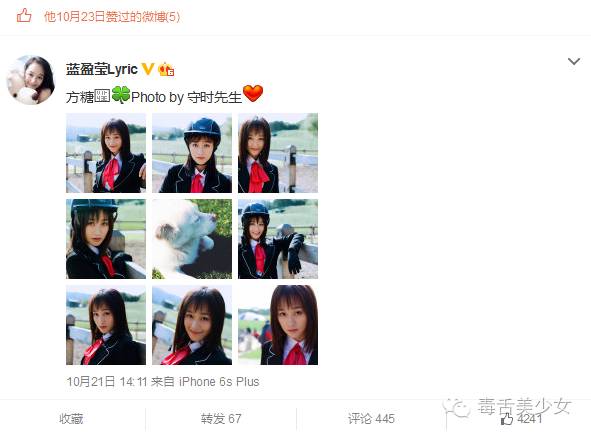This screenshot has width=591, height=435.
Task: Open the 10月21日 14:11 timestamp link
Action: tap(107, 381)
